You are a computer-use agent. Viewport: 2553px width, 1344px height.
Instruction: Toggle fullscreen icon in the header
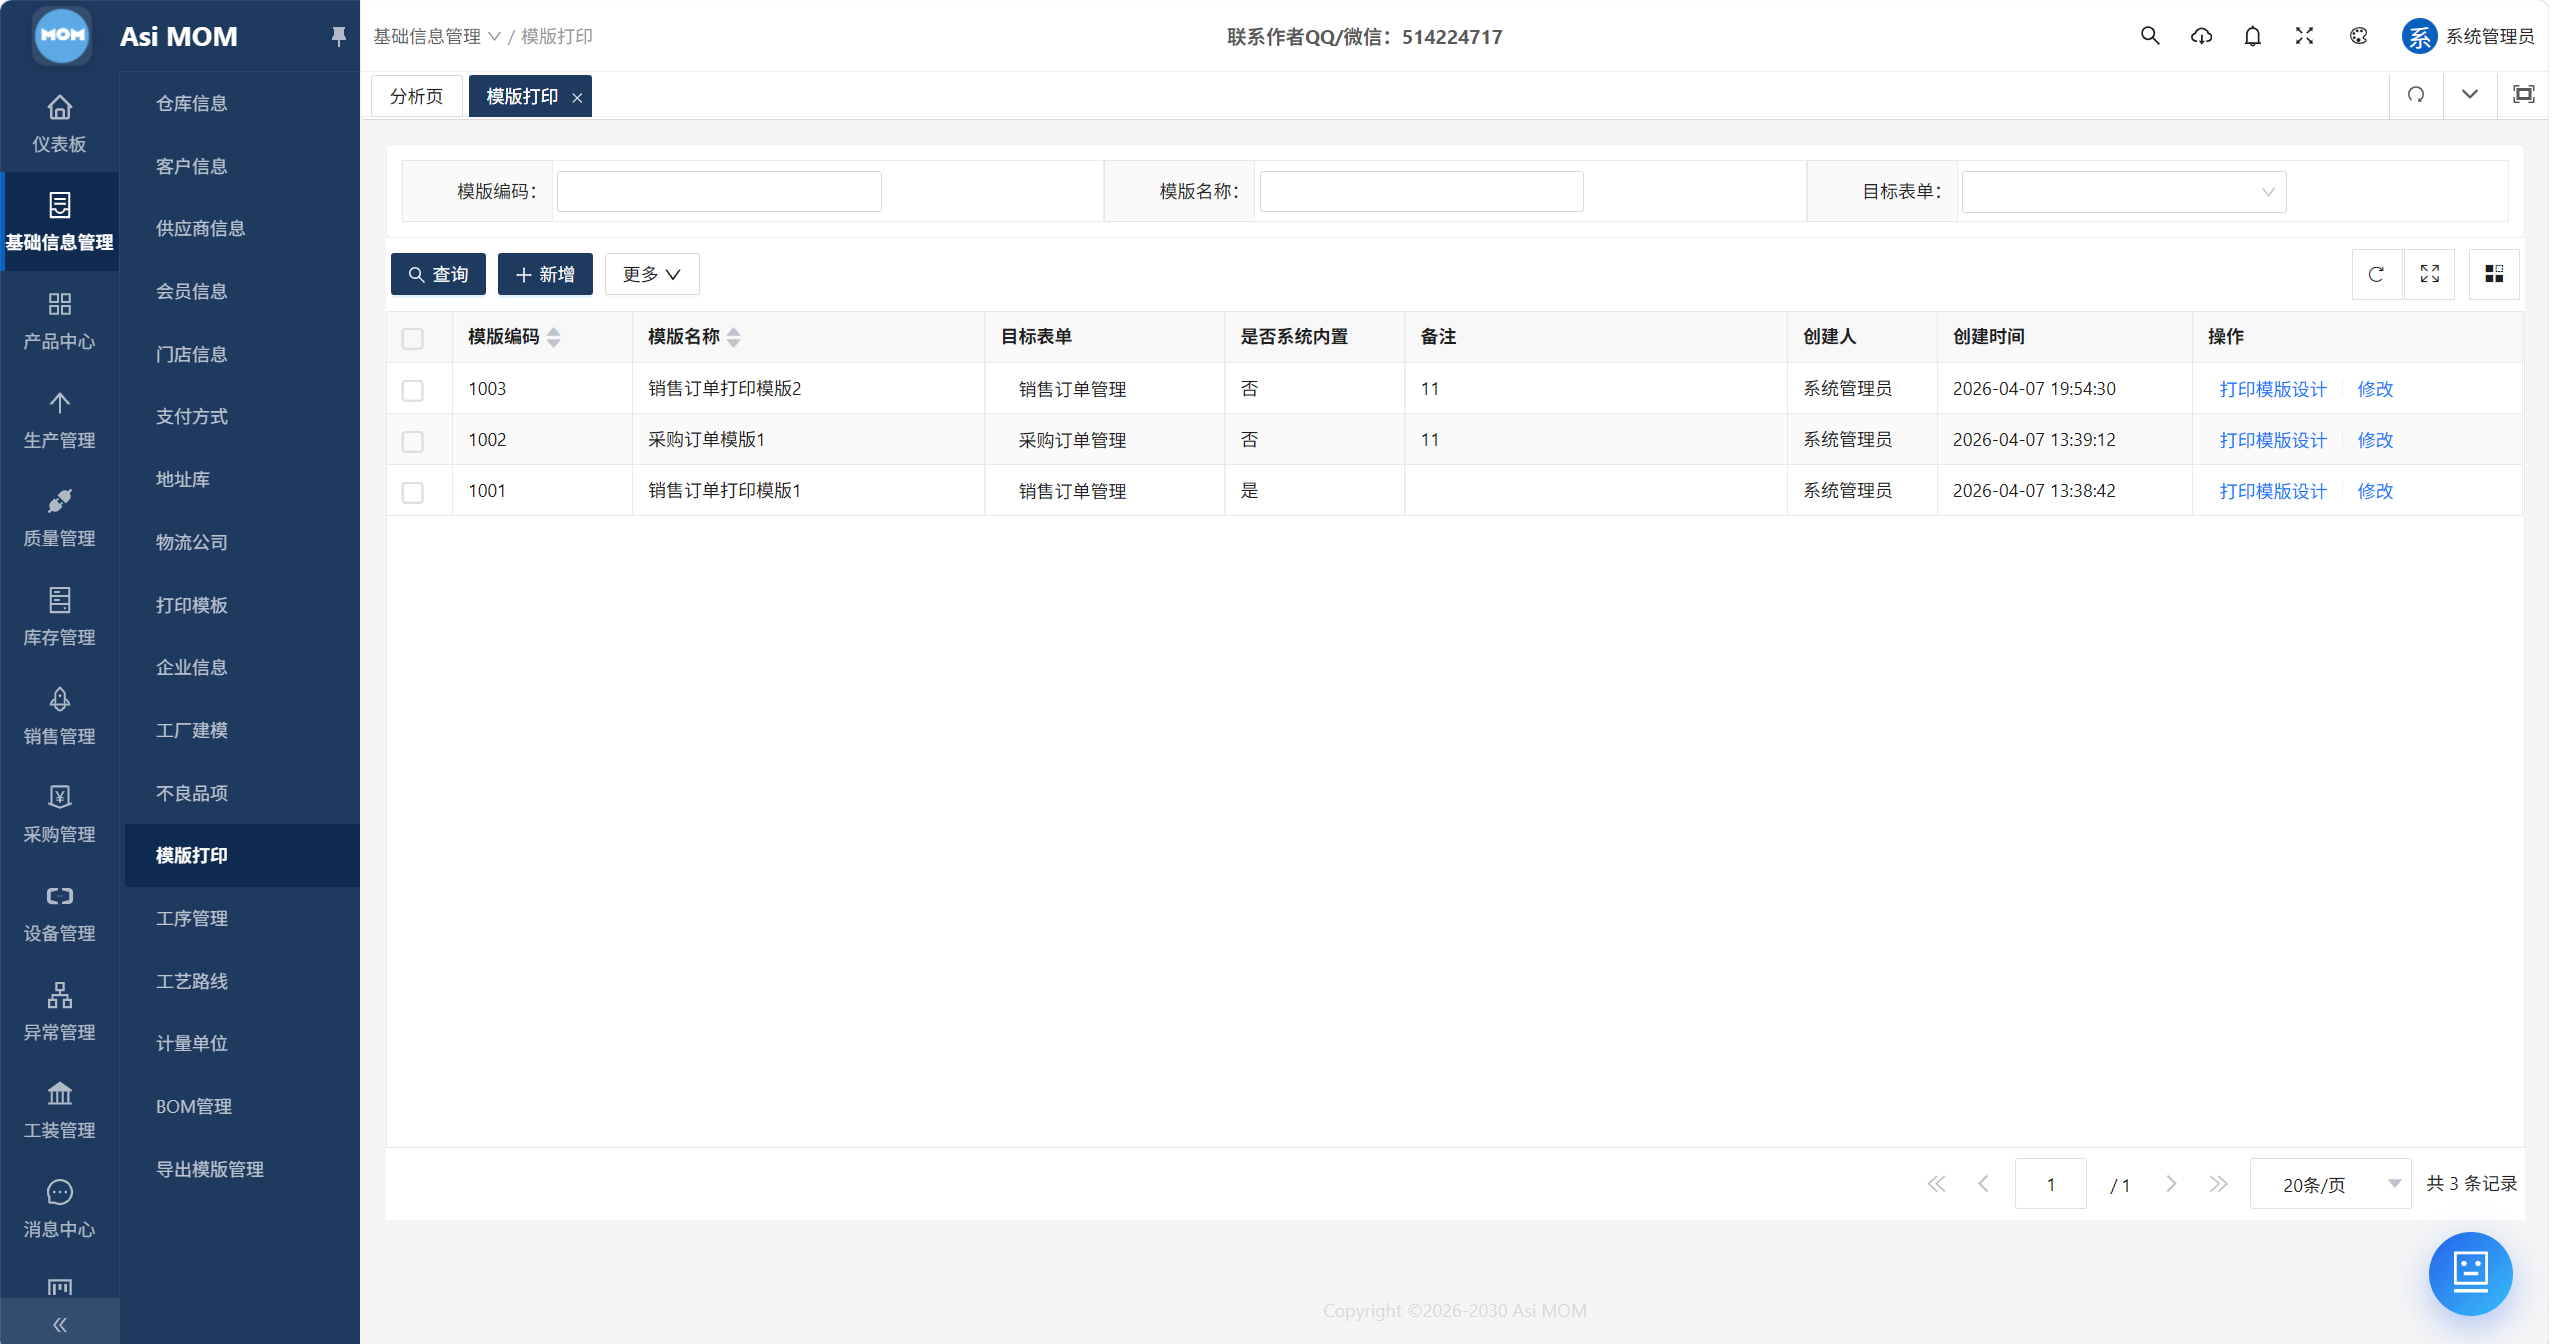point(2304,36)
